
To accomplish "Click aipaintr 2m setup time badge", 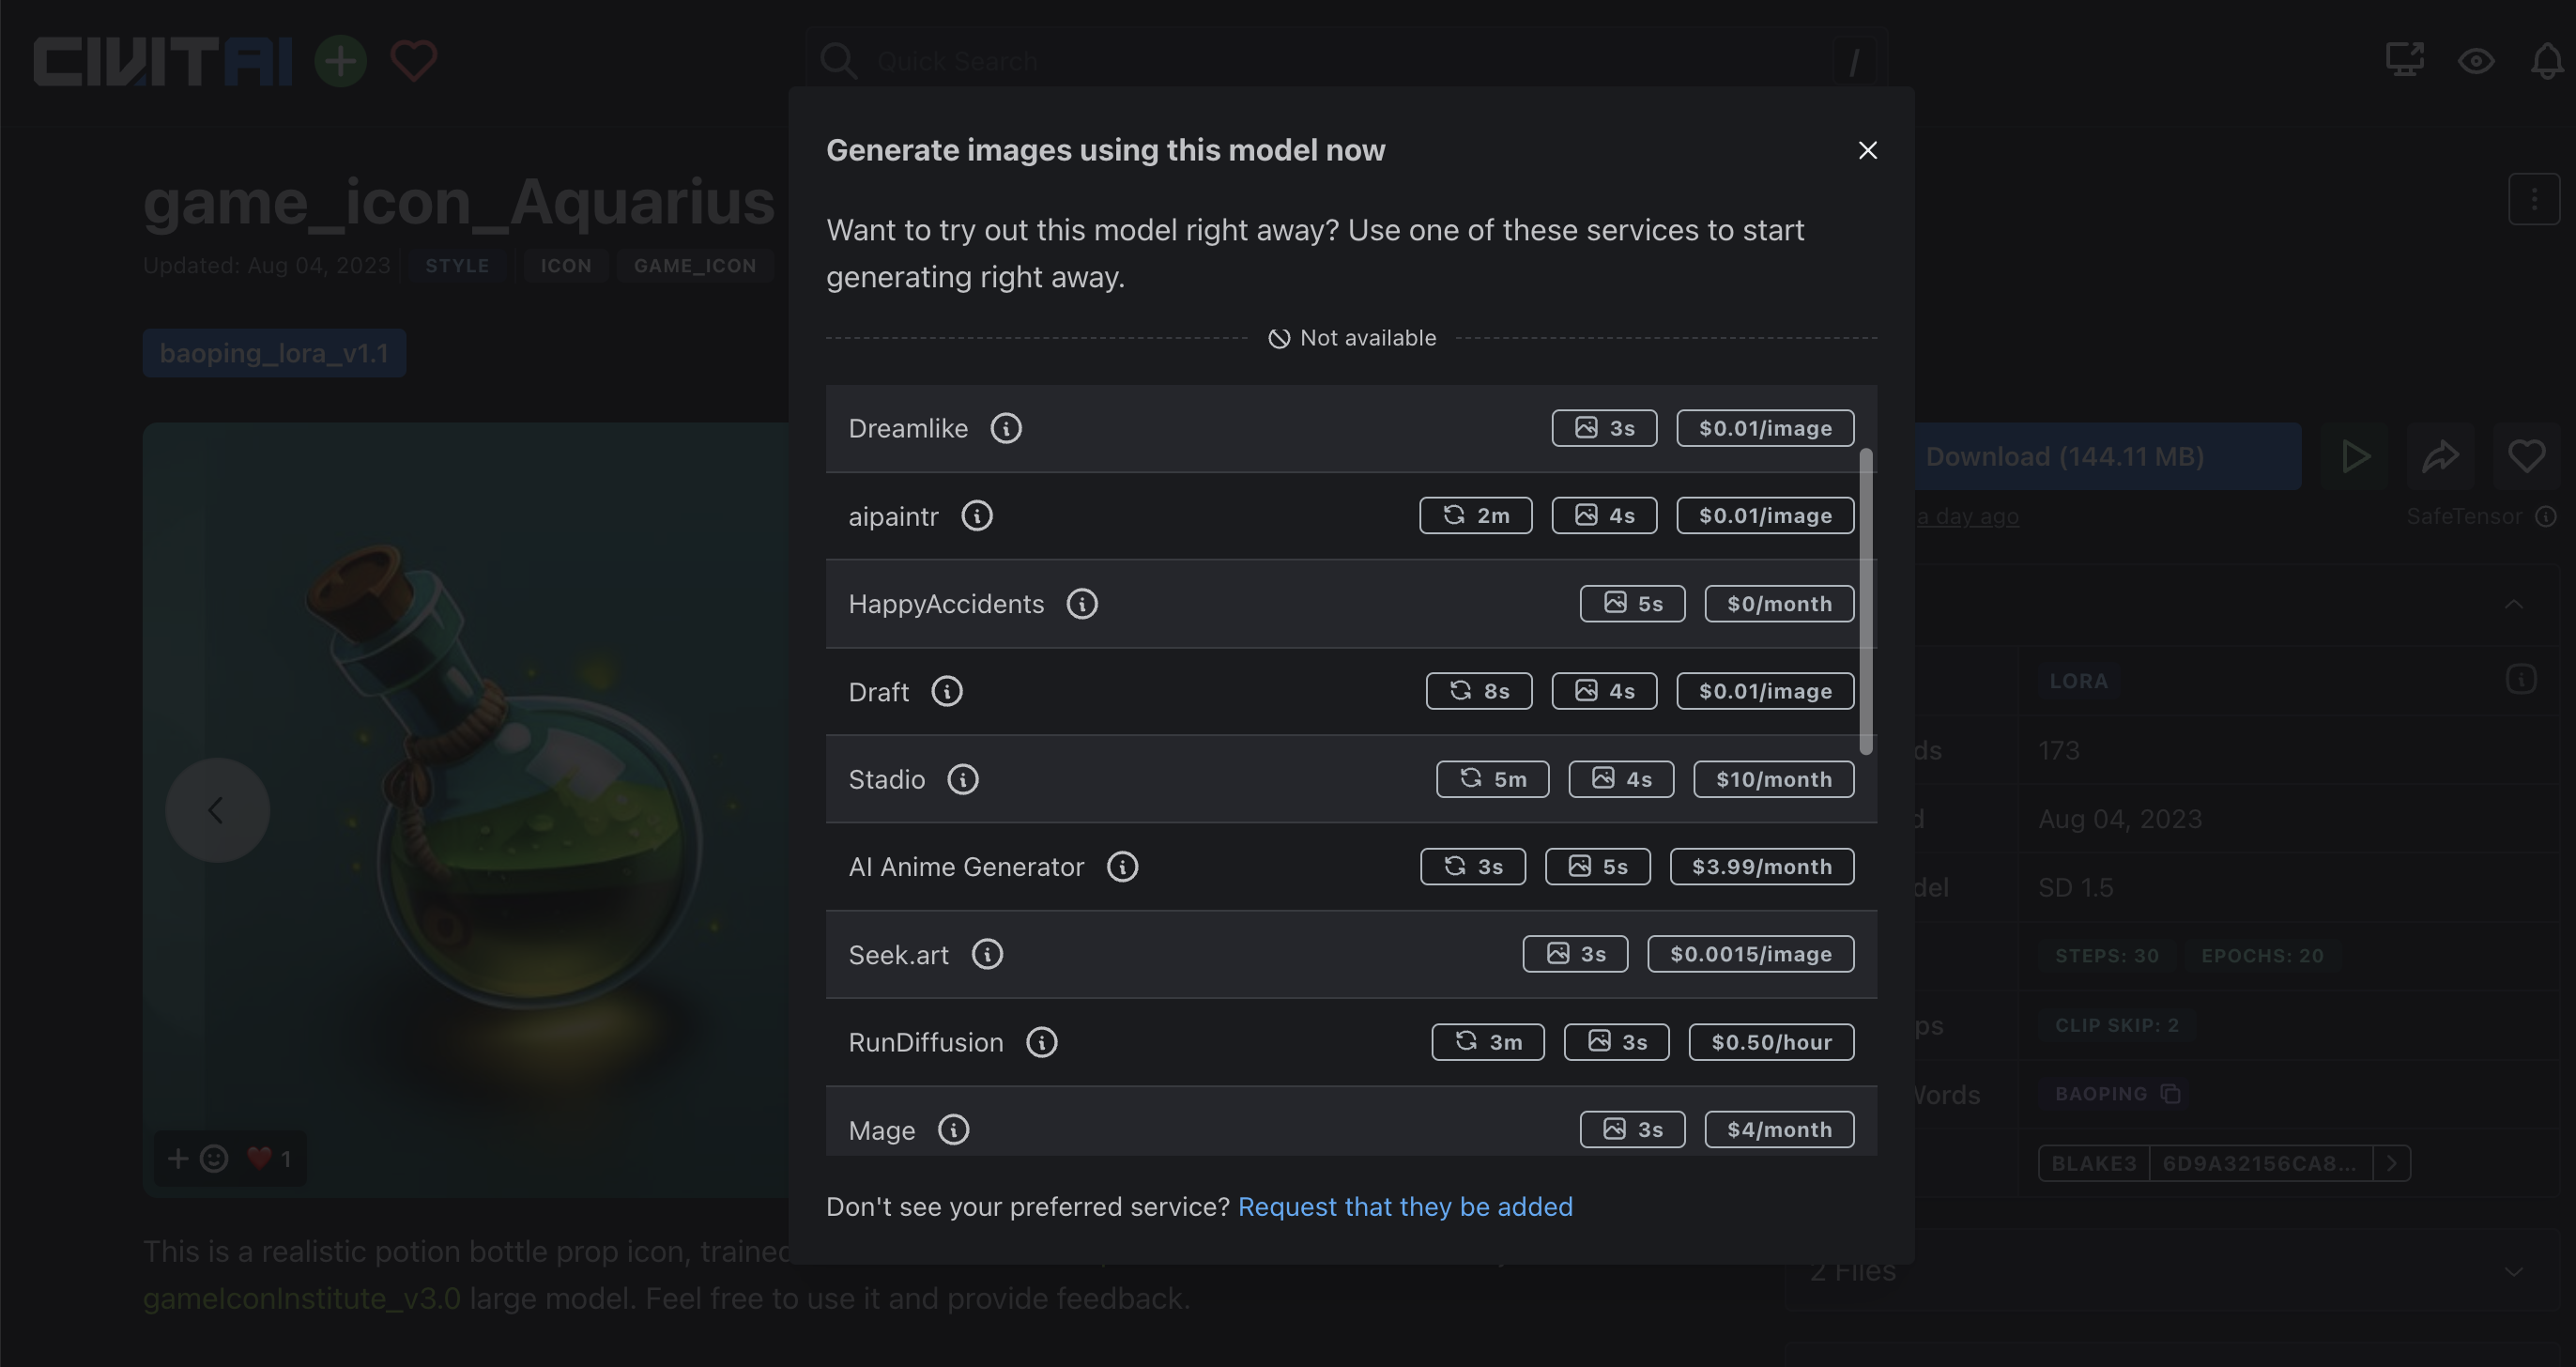I will (1475, 516).
